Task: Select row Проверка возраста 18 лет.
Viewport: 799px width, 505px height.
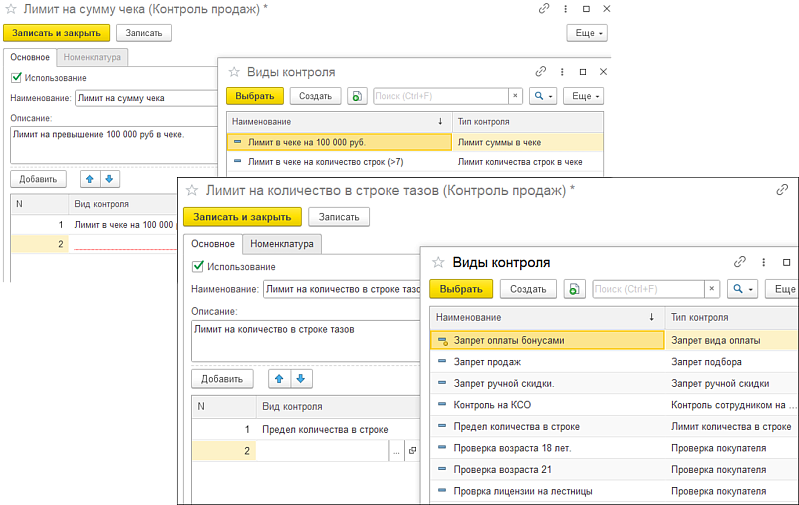Action: 614,448
